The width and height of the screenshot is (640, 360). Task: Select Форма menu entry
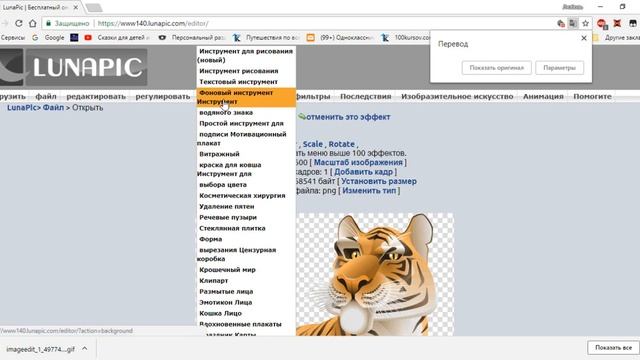(211, 239)
